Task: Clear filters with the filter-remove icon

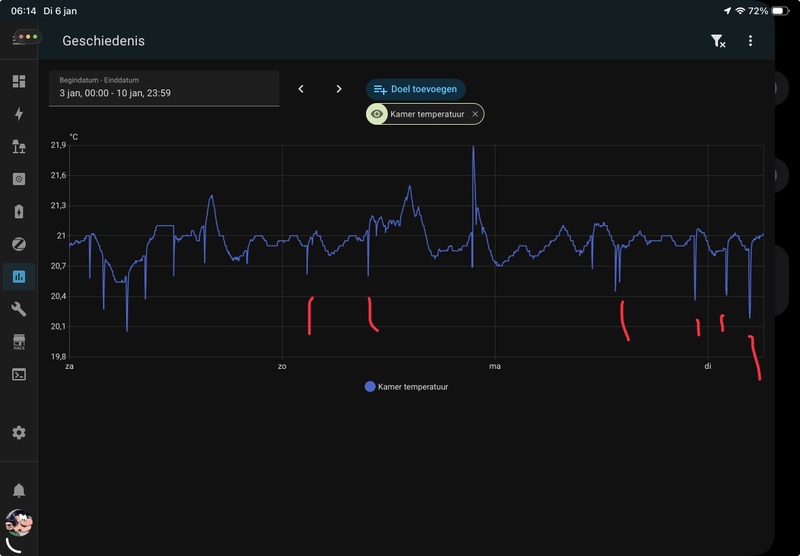Action: point(717,41)
